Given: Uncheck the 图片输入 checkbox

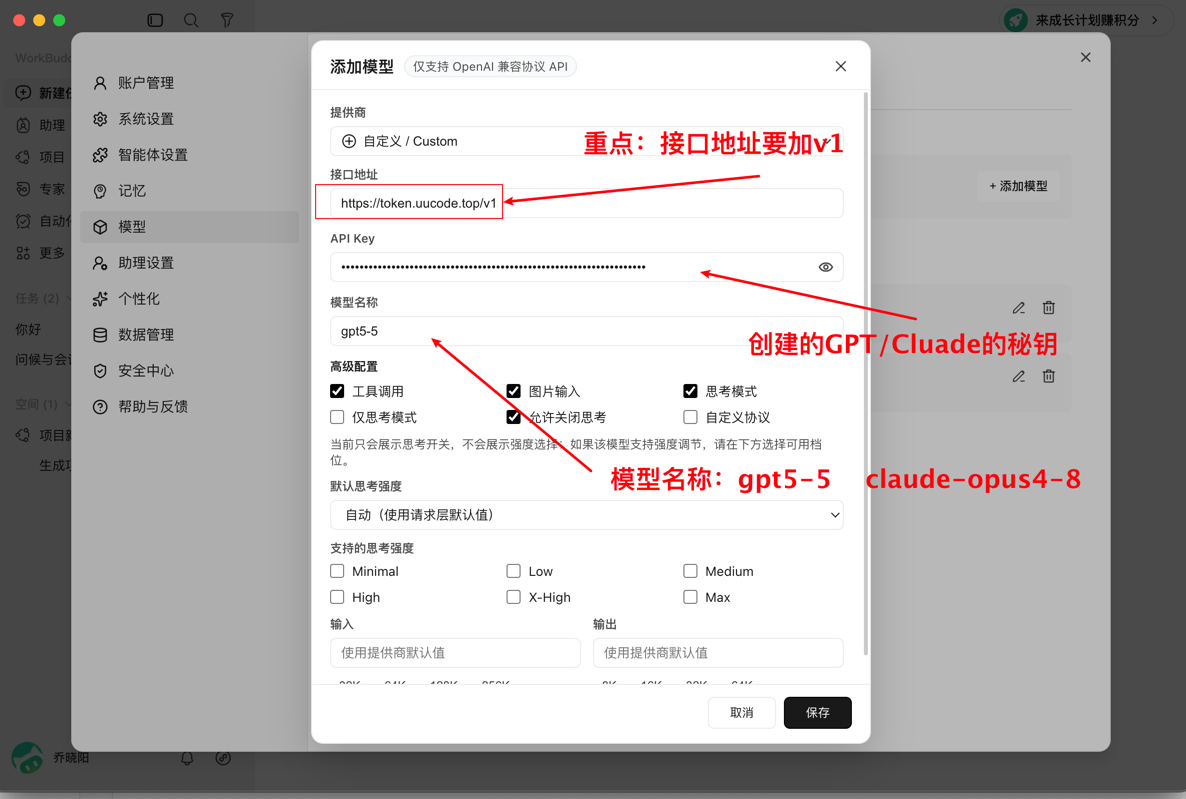Looking at the screenshot, I should coord(514,391).
